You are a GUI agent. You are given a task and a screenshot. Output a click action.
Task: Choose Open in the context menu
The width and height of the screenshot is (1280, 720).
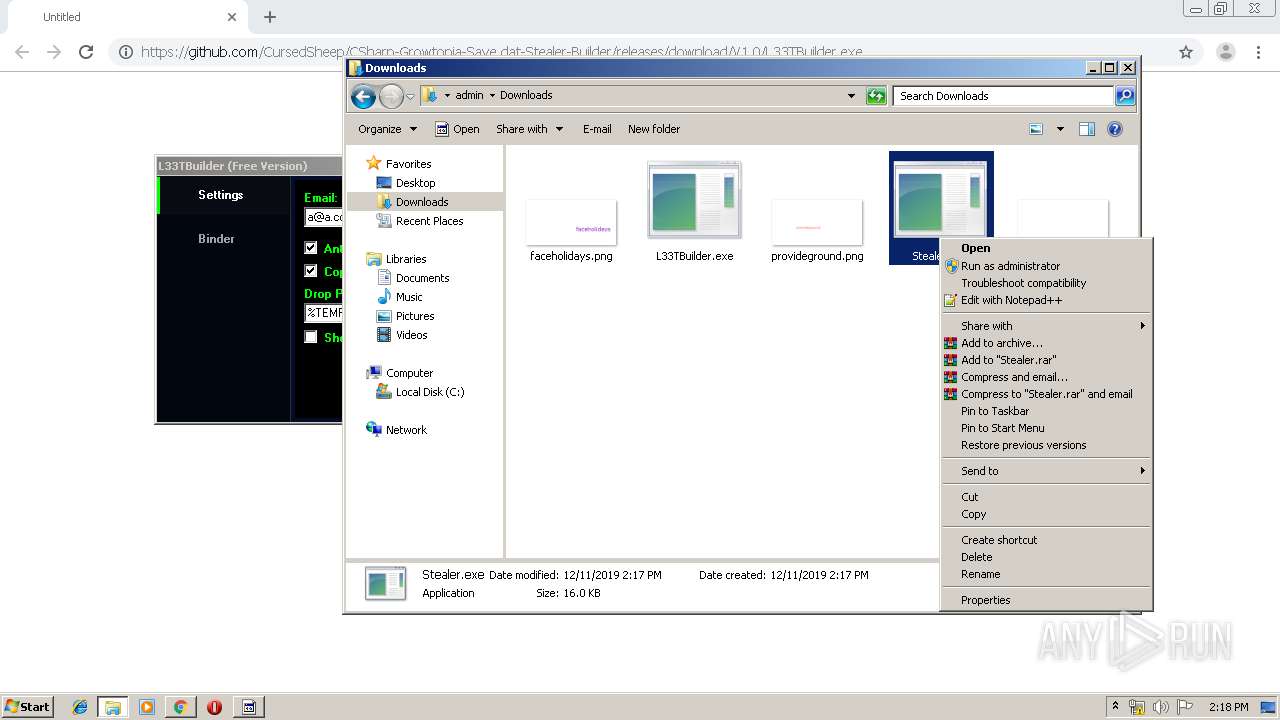coord(975,248)
